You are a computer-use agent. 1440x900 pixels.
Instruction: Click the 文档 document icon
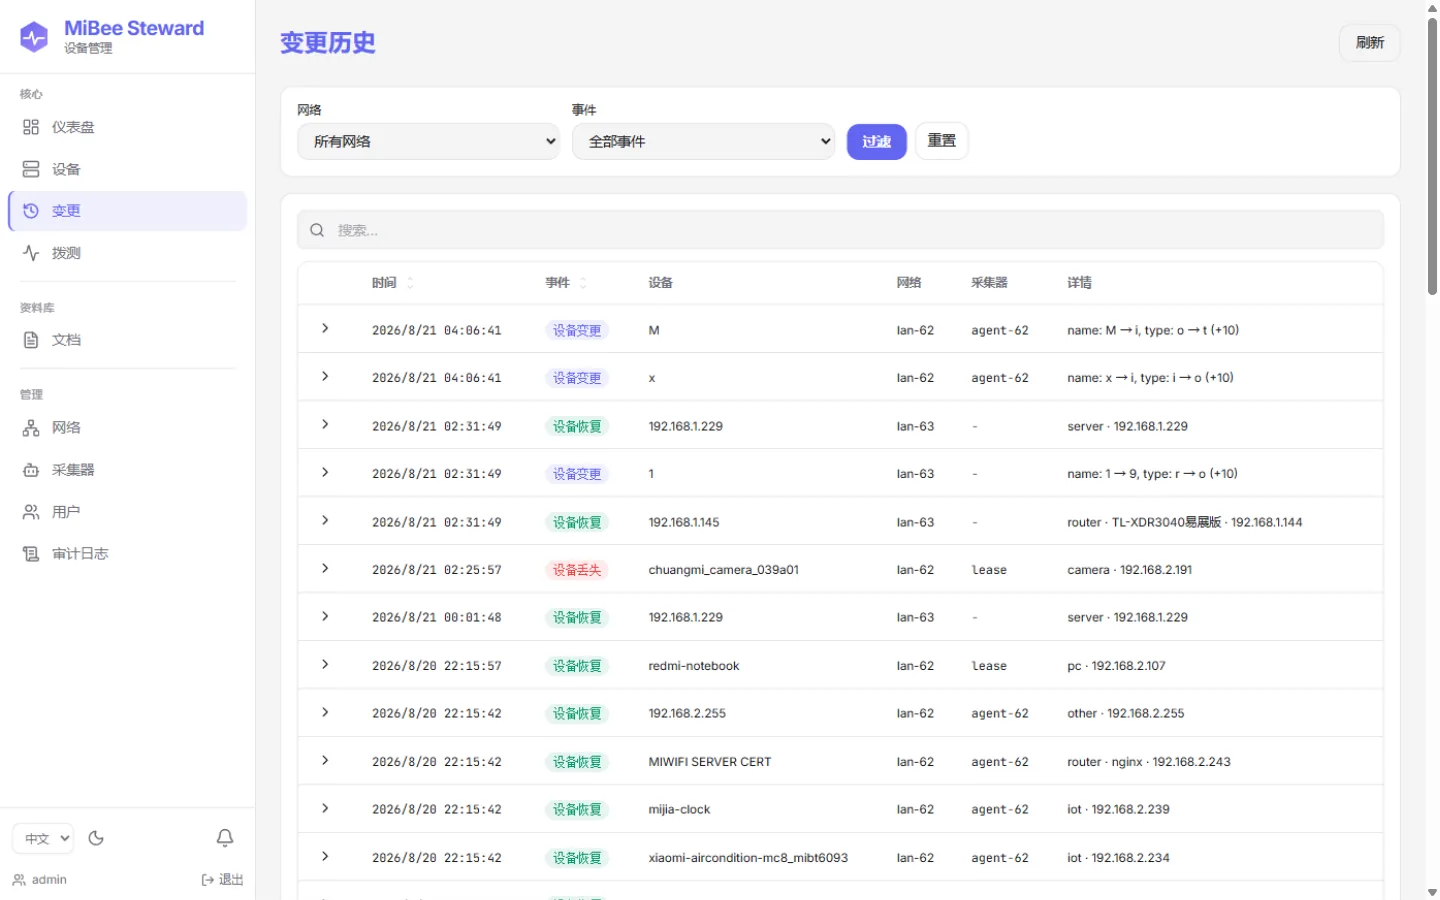click(x=31, y=340)
